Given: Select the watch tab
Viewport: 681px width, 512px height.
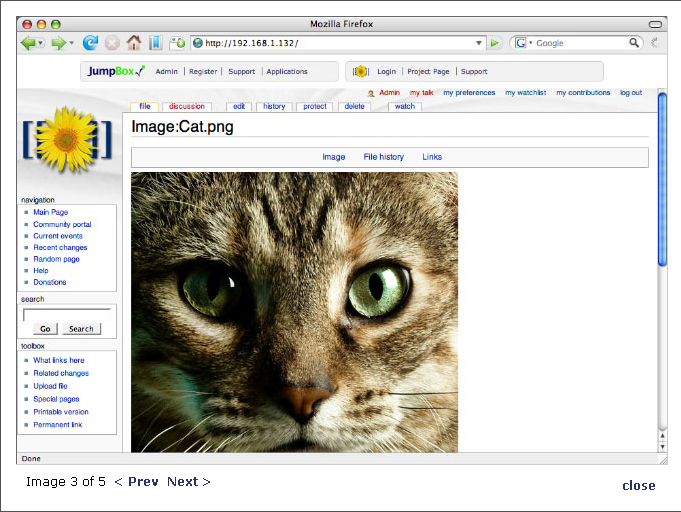Looking at the screenshot, I should (x=405, y=106).
